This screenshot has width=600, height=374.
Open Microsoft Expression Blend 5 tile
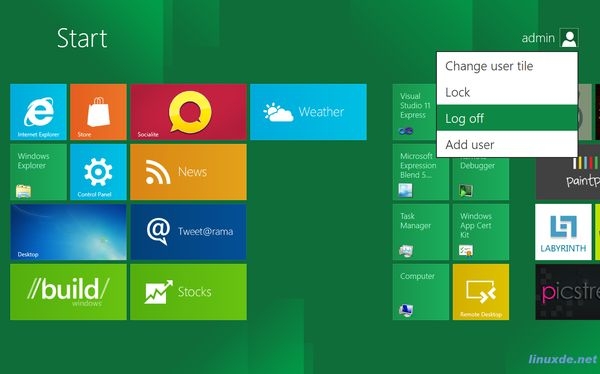coord(421,172)
